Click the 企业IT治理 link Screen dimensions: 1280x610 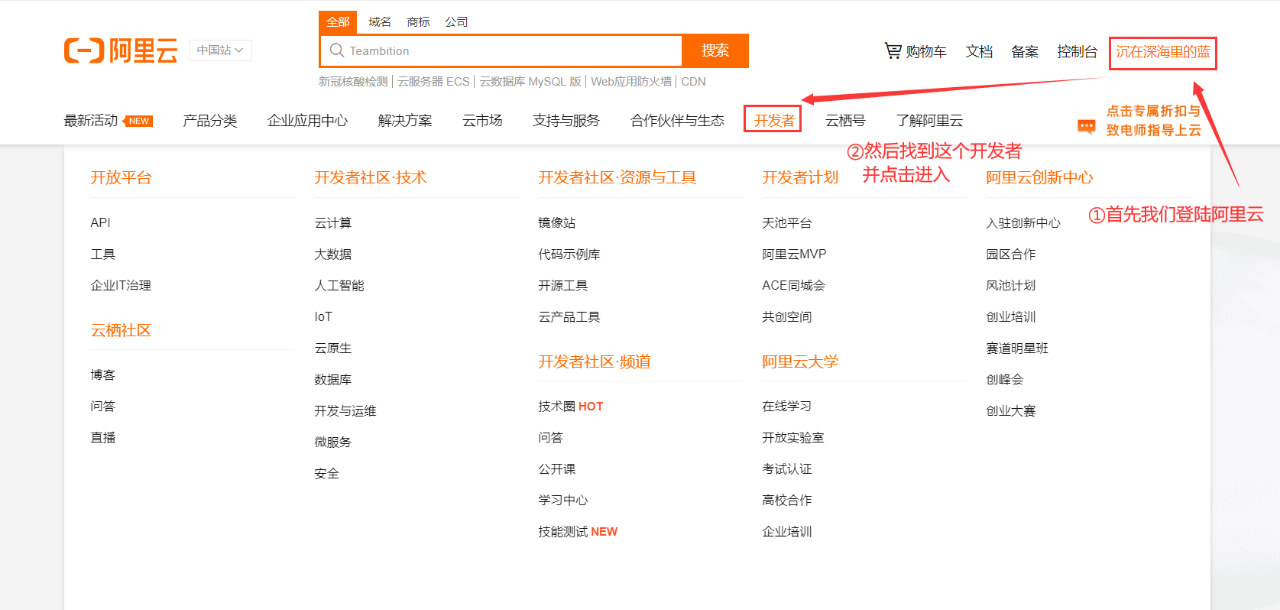click(x=121, y=286)
